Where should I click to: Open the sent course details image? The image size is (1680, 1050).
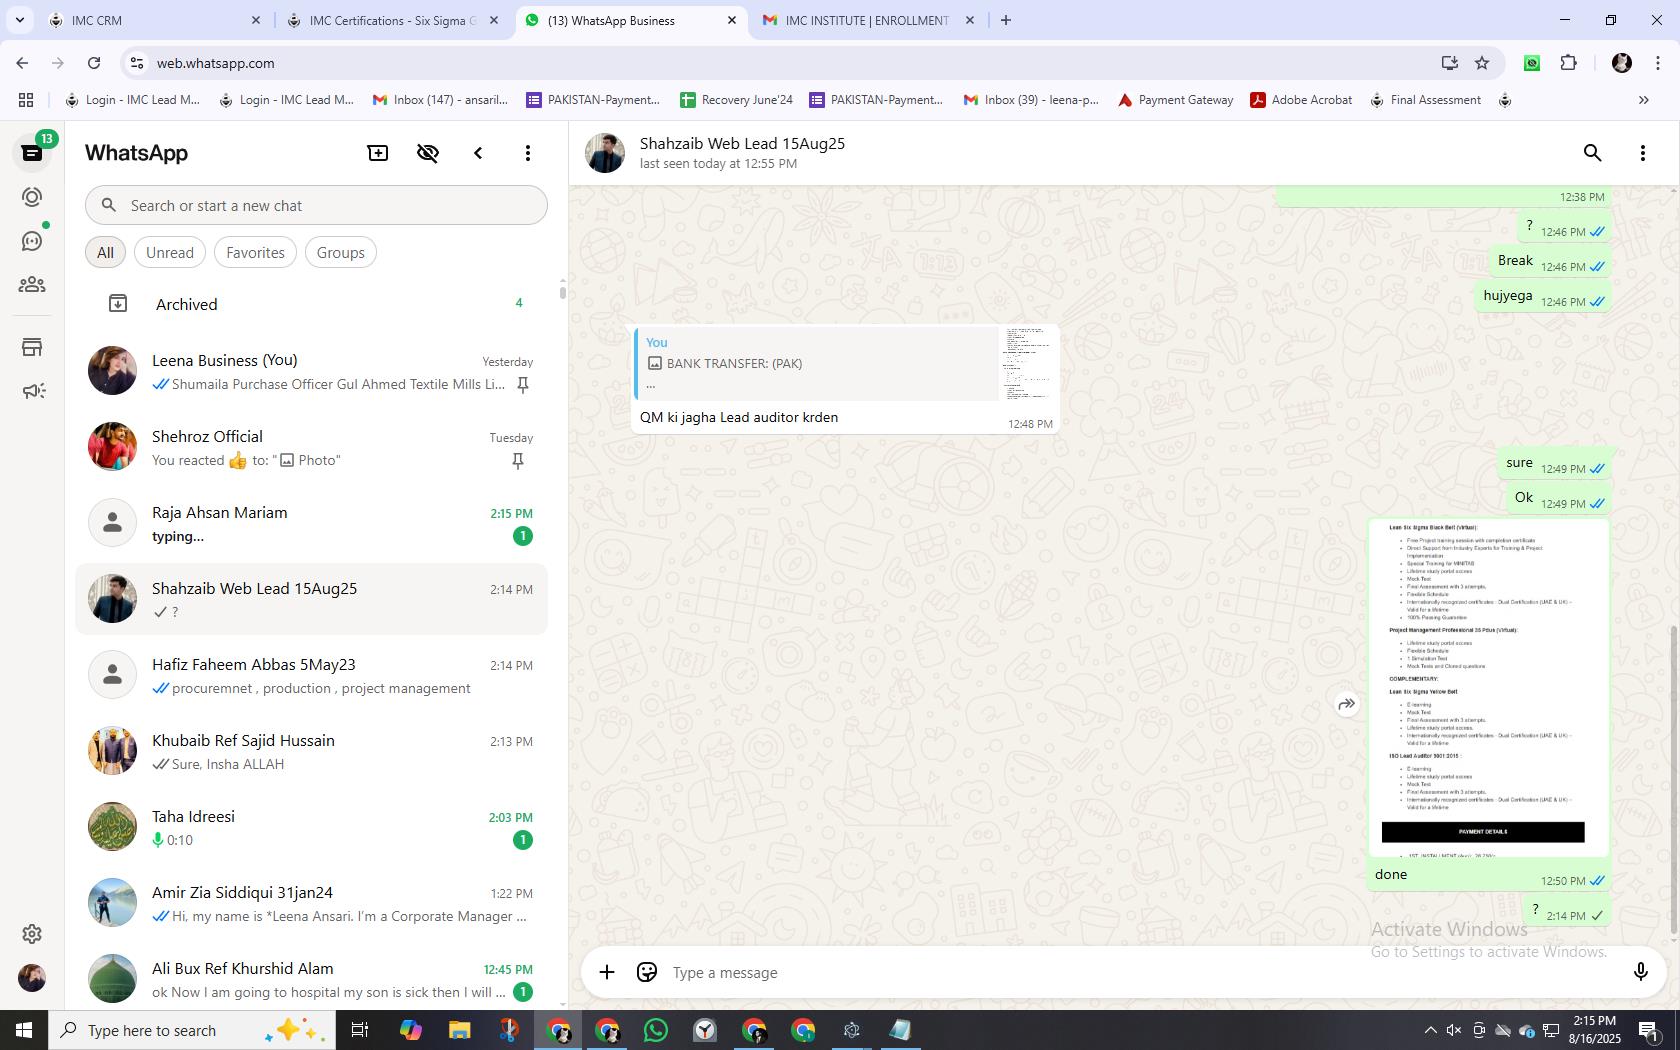[1489, 688]
